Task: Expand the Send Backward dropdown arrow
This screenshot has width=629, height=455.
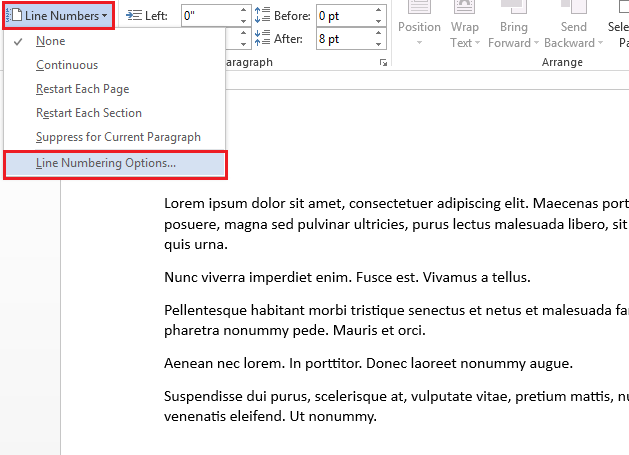Action: (x=601, y=43)
